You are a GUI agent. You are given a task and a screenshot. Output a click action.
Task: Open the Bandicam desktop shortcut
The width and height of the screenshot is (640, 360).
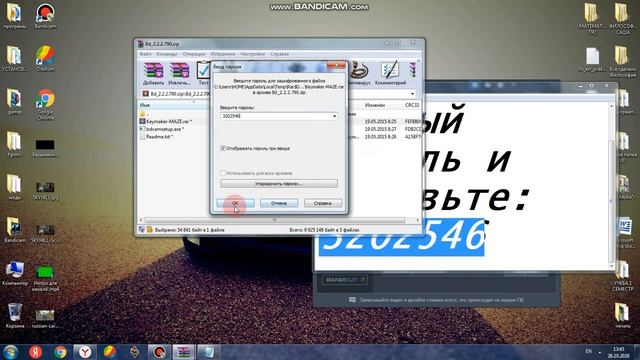click(45, 16)
